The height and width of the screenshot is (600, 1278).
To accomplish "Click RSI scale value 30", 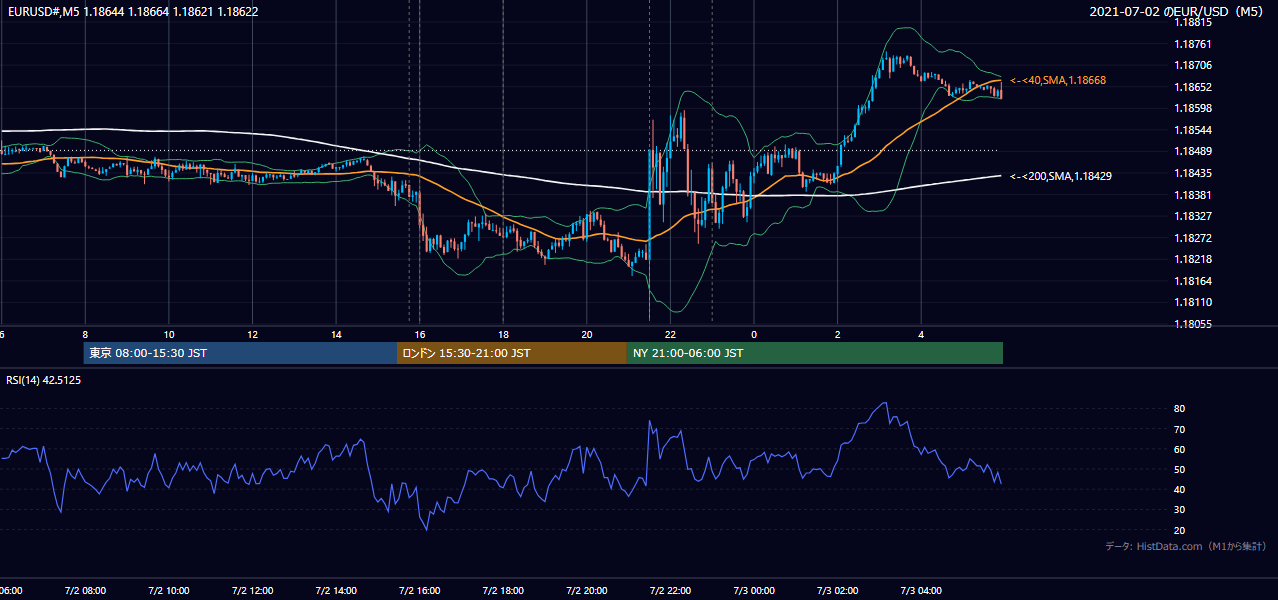I will (x=1180, y=509).
